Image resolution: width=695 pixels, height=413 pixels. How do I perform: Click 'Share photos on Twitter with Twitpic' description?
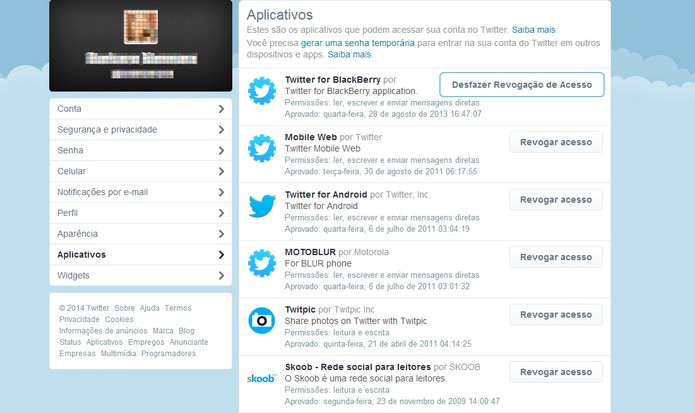[355, 321]
